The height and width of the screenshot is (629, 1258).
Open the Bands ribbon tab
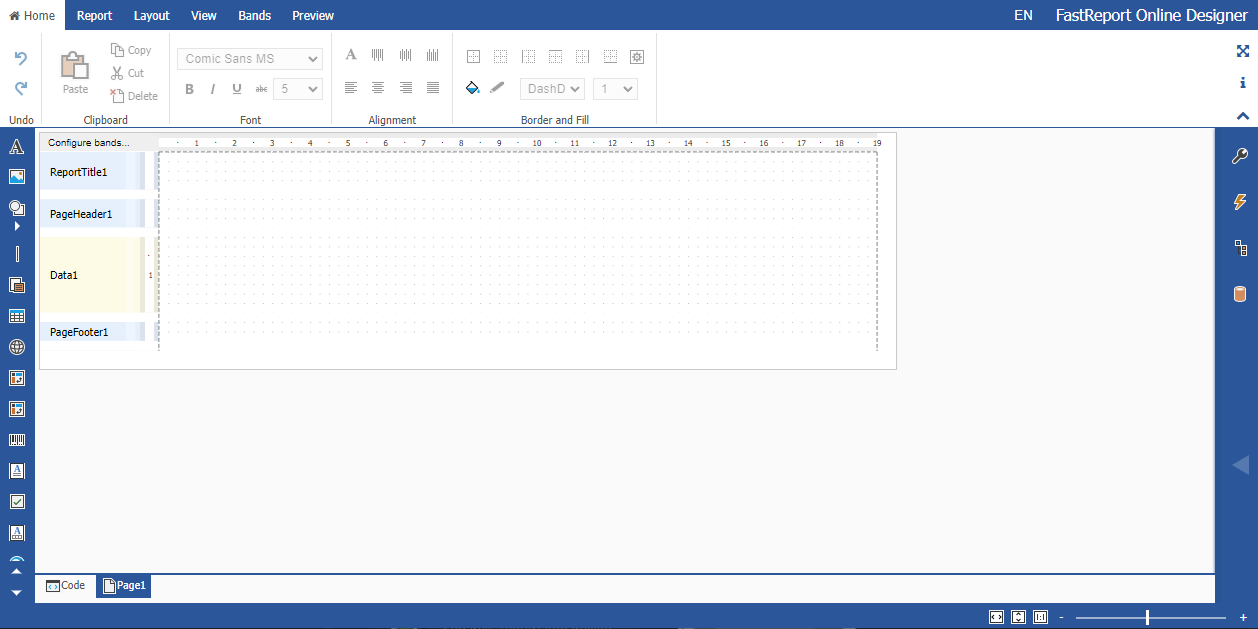tap(254, 15)
